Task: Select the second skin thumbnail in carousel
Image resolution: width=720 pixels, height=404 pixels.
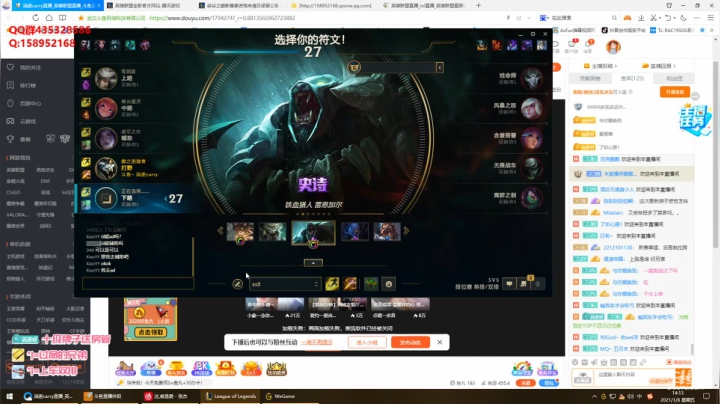Action: 272,232
